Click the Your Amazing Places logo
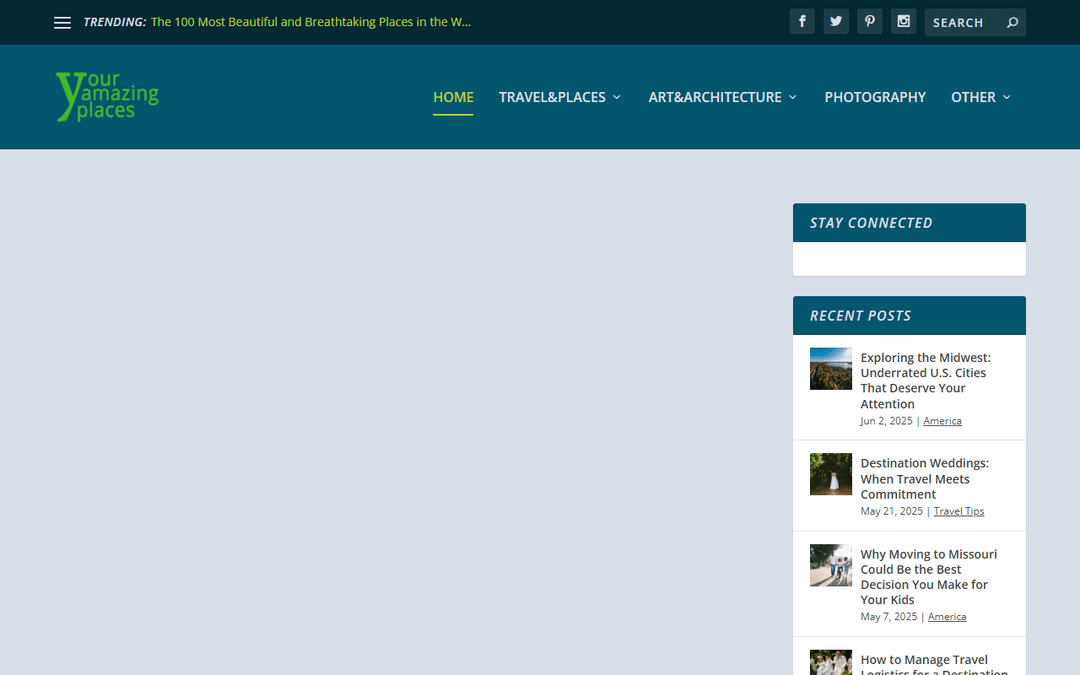Viewport: 1080px width, 675px height. [107, 96]
